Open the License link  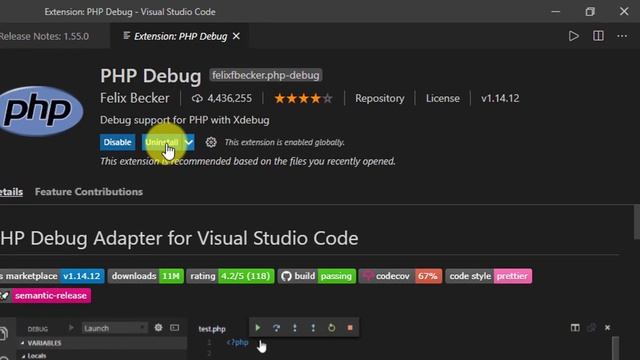[x=443, y=98]
